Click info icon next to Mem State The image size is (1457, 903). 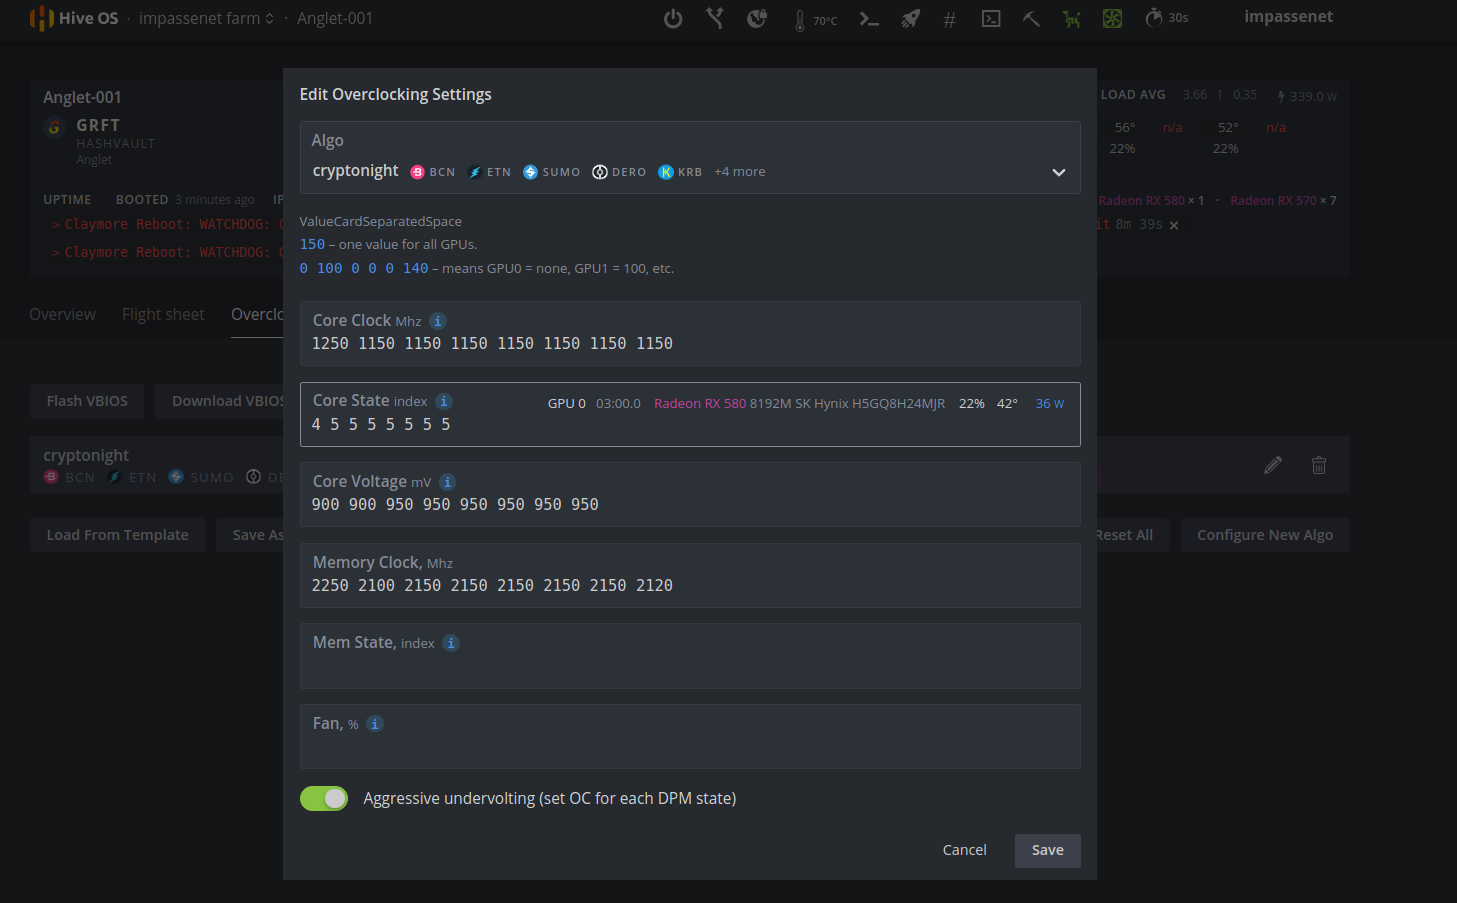pos(451,643)
